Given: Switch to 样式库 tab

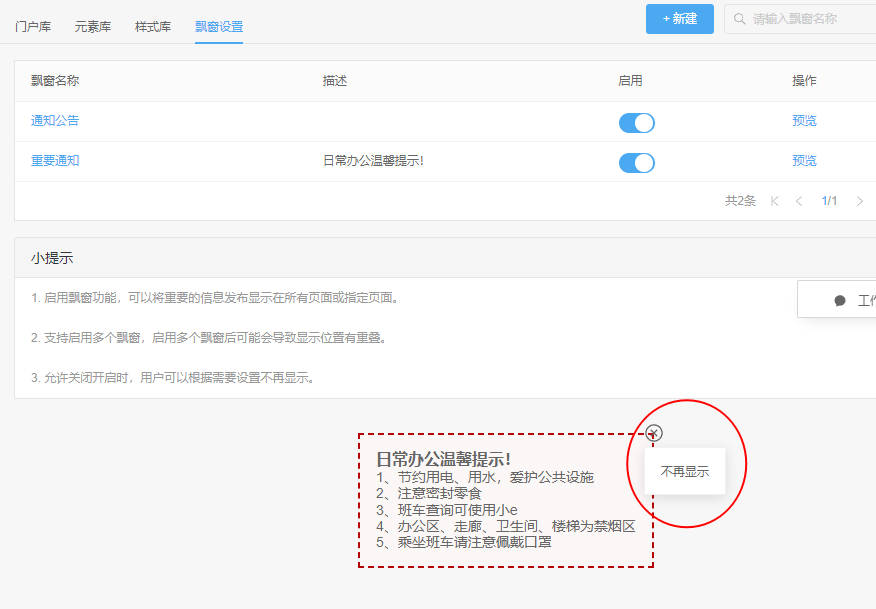Looking at the screenshot, I should pos(153,26).
